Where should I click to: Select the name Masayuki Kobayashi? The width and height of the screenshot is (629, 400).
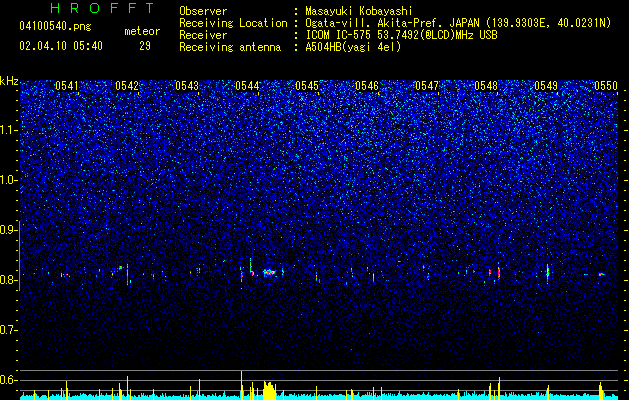tap(359, 11)
